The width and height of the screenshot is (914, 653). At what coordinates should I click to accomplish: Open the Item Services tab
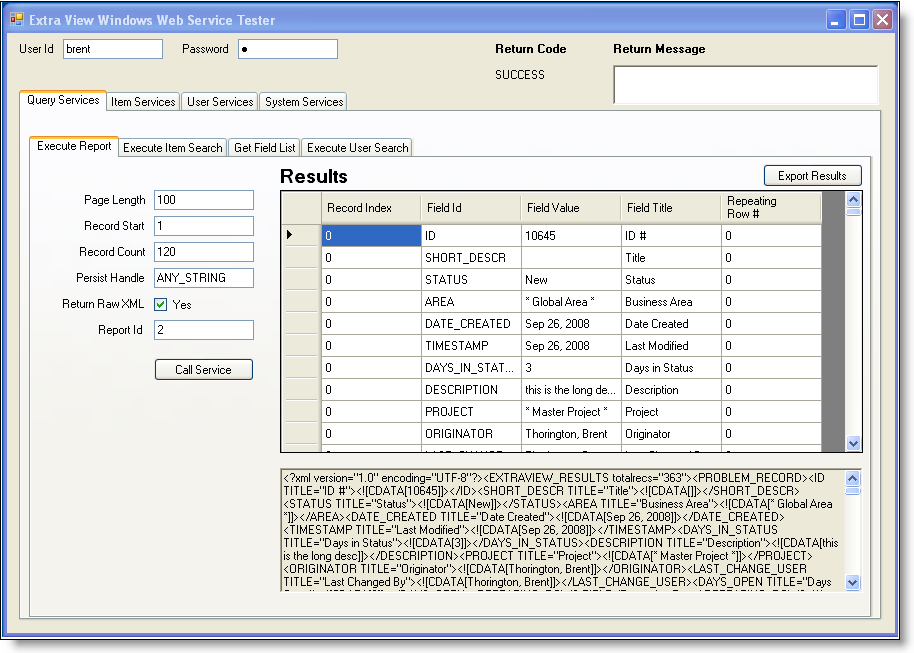[143, 102]
